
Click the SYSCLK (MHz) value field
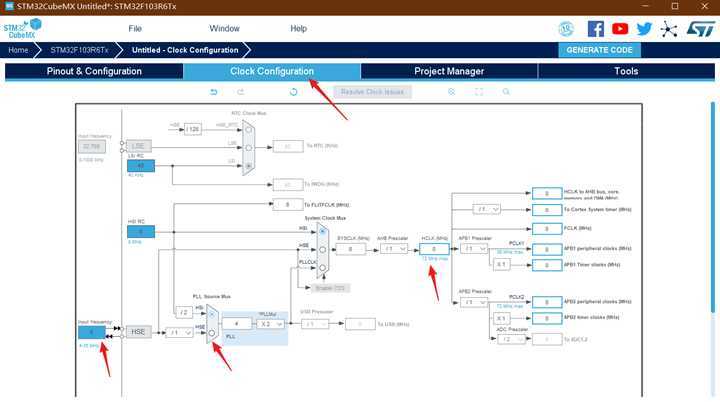pyautogui.click(x=351, y=249)
